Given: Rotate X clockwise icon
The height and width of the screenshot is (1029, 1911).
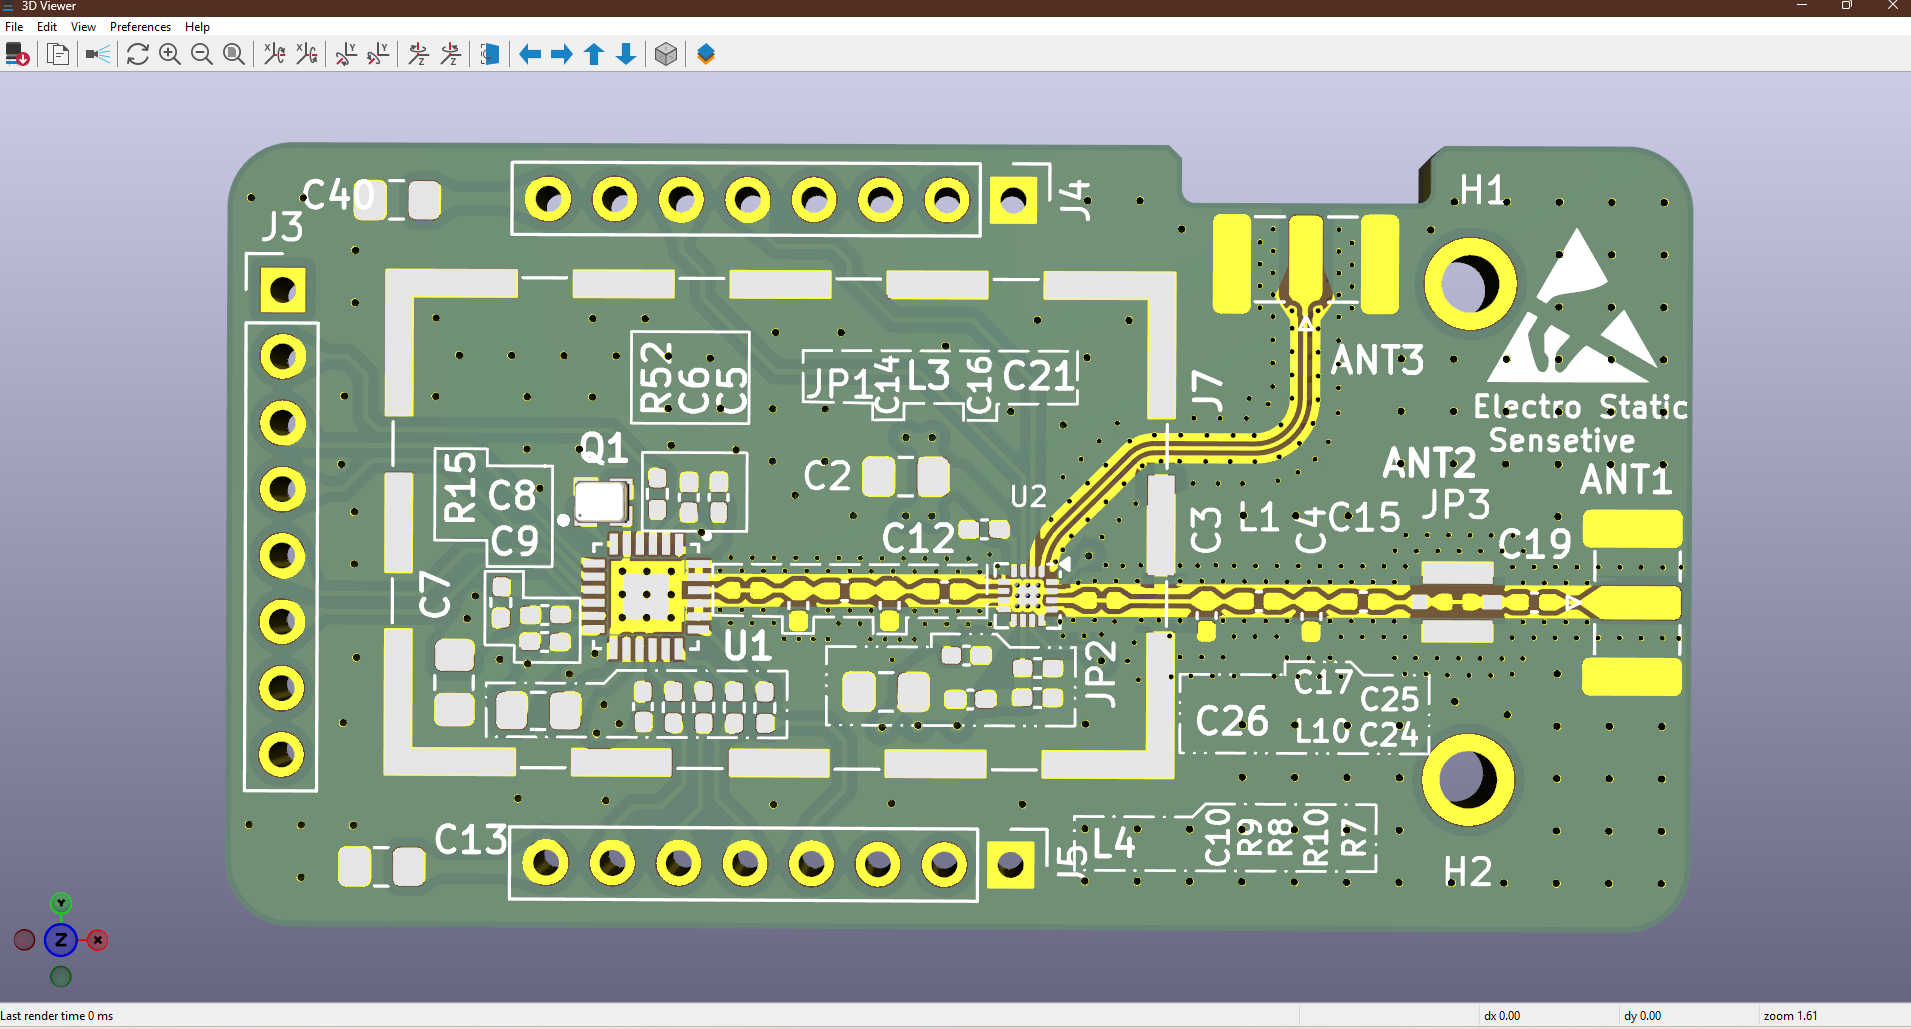Looking at the screenshot, I should click(x=274, y=54).
